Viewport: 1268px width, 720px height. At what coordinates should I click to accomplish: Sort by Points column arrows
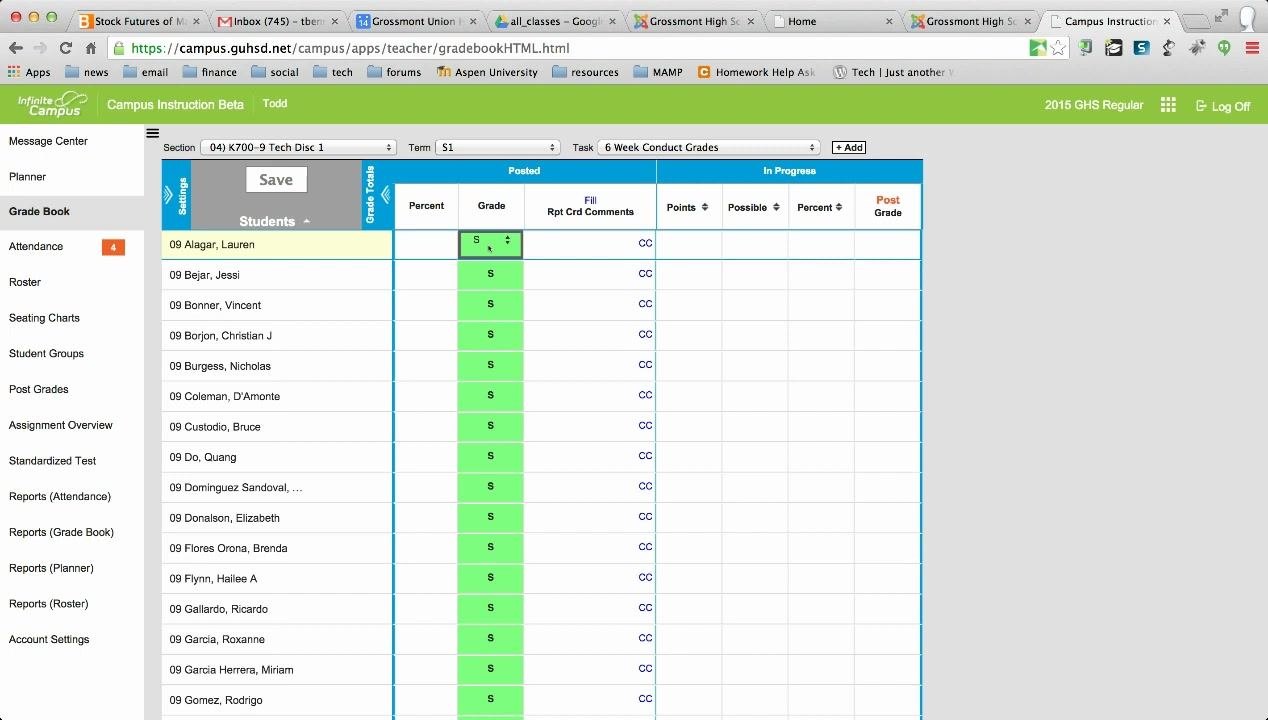pyautogui.click(x=705, y=207)
